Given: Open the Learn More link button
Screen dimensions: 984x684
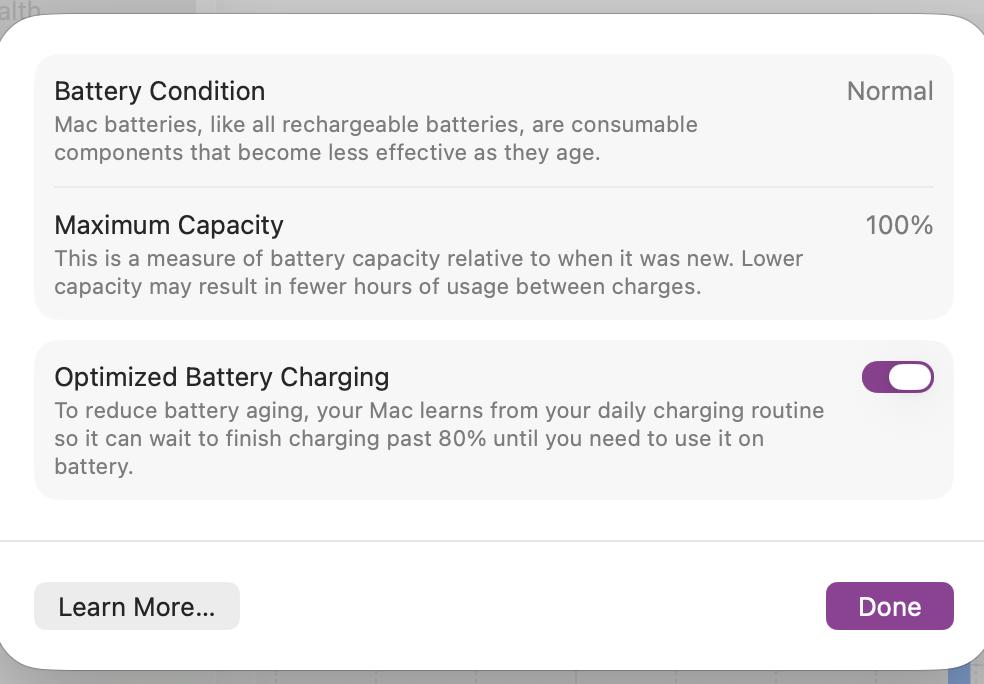Looking at the screenshot, I should coord(137,606).
